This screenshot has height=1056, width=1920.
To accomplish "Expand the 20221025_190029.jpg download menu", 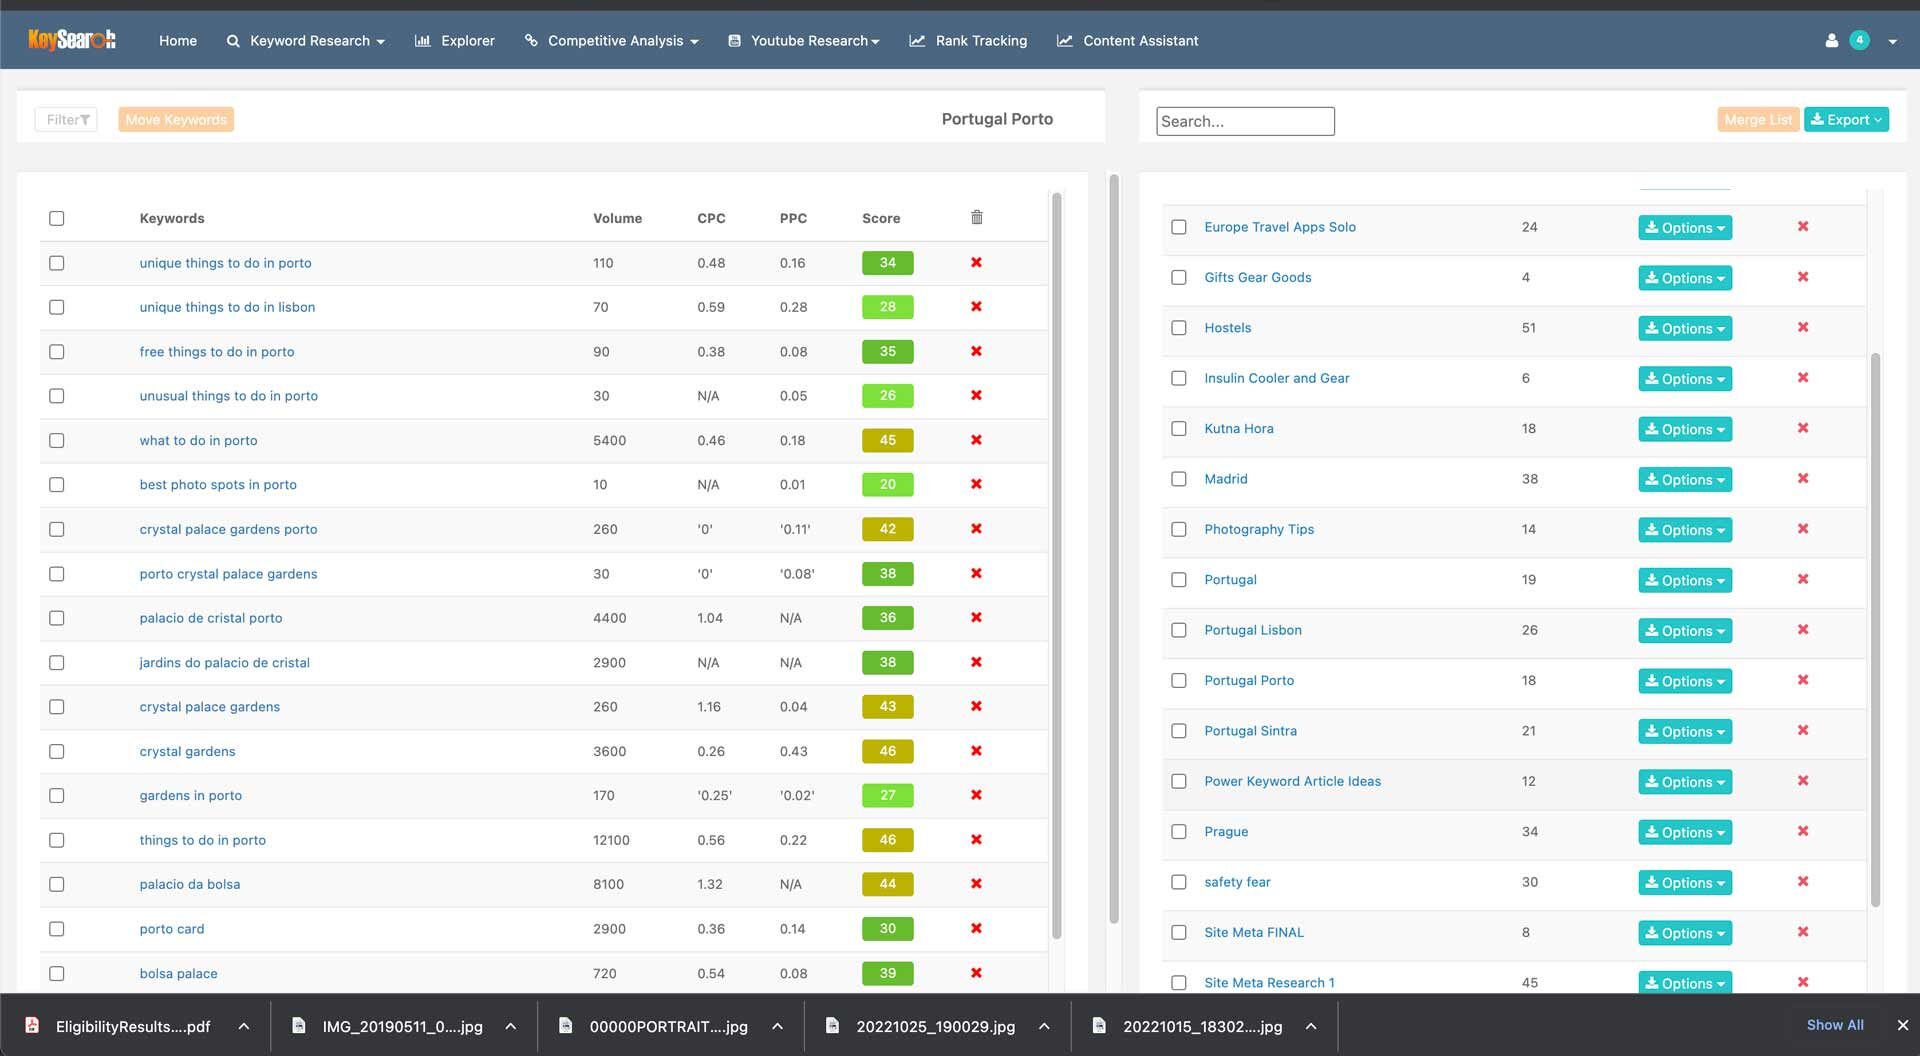I will (x=1044, y=1026).
